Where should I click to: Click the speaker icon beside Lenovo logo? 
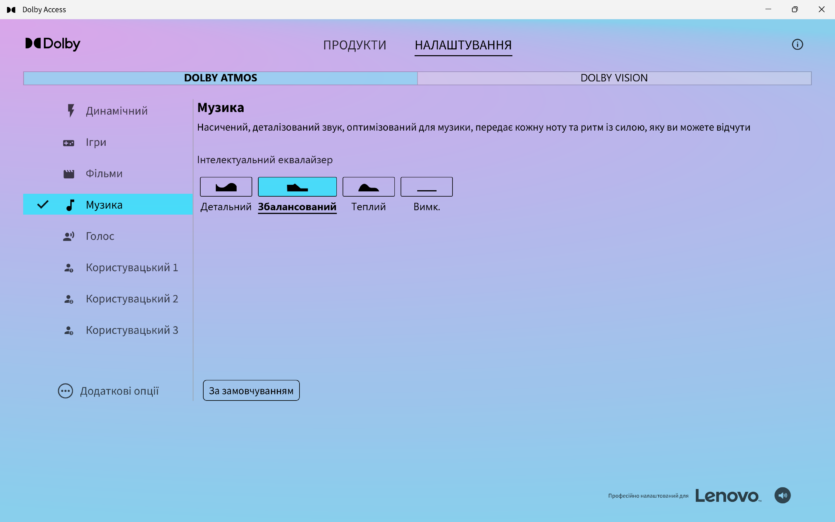pos(782,495)
